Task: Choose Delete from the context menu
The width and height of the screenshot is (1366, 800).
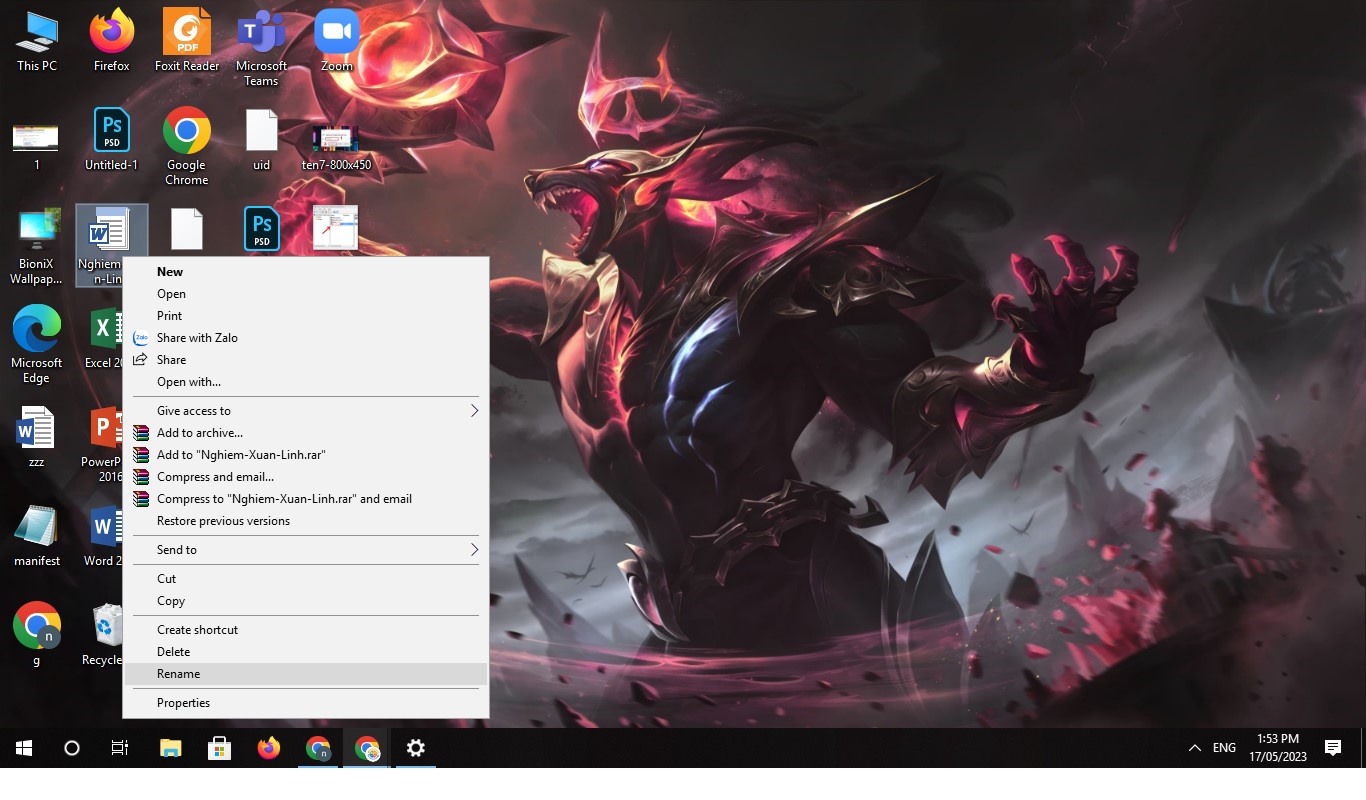Action: click(306, 652)
